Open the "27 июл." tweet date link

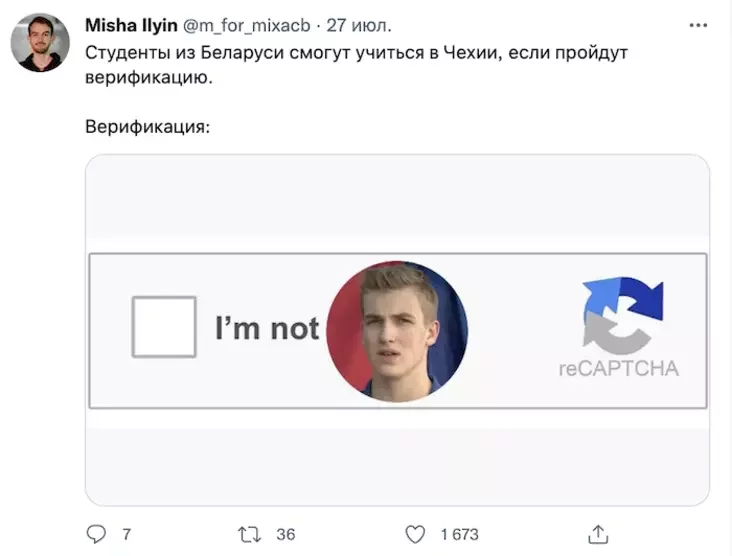pyautogui.click(x=359, y=25)
